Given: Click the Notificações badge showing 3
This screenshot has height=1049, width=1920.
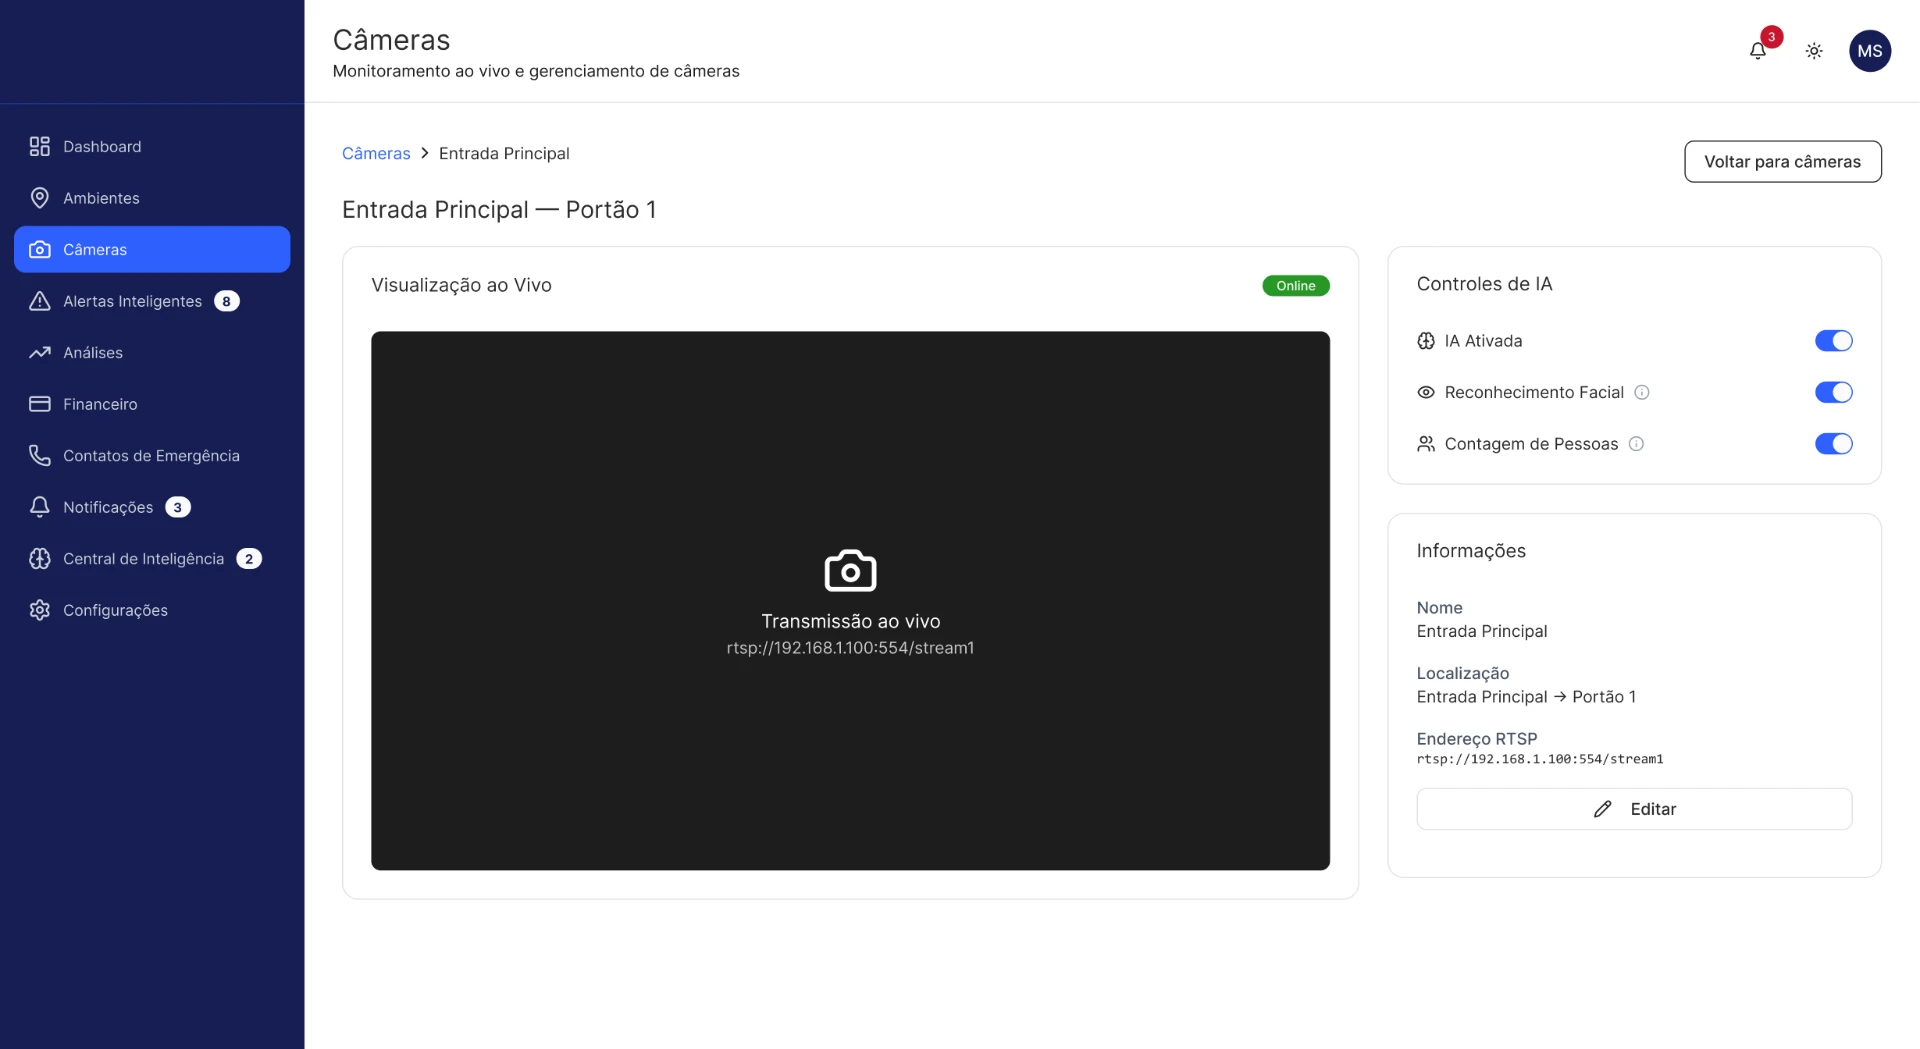Looking at the screenshot, I should 178,507.
